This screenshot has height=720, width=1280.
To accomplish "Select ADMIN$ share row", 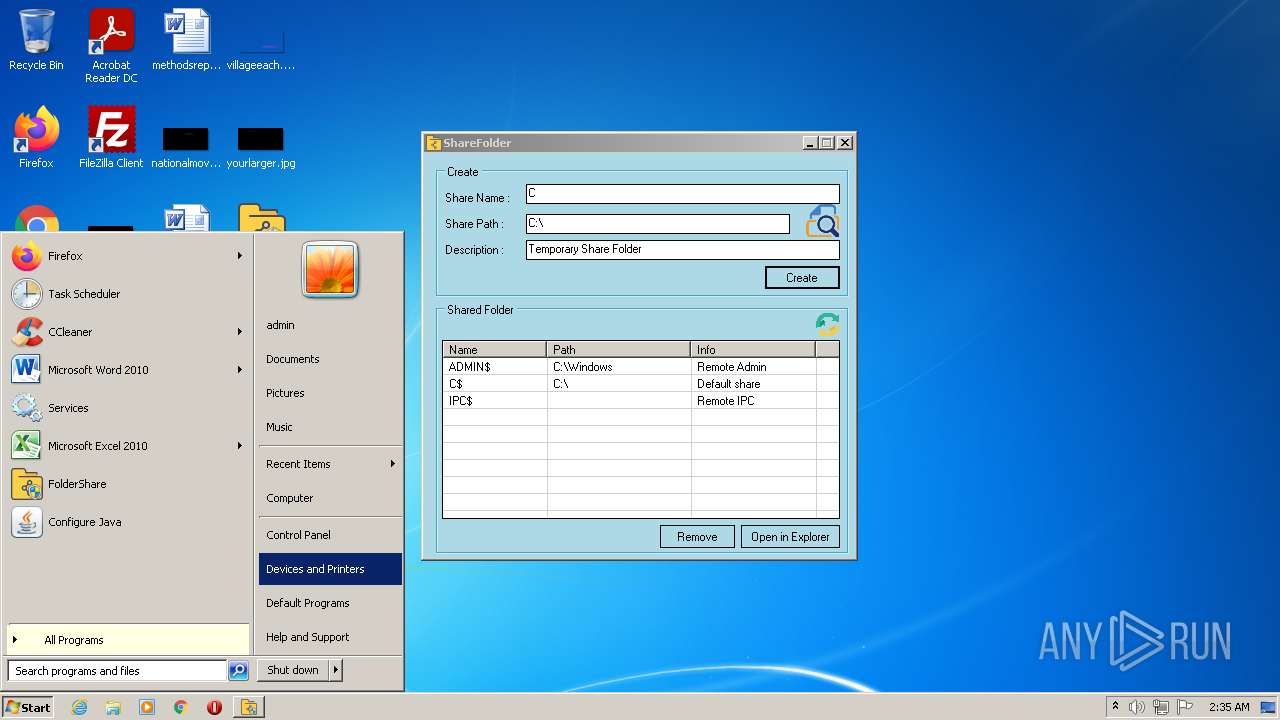I will click(x=640, y=367).
